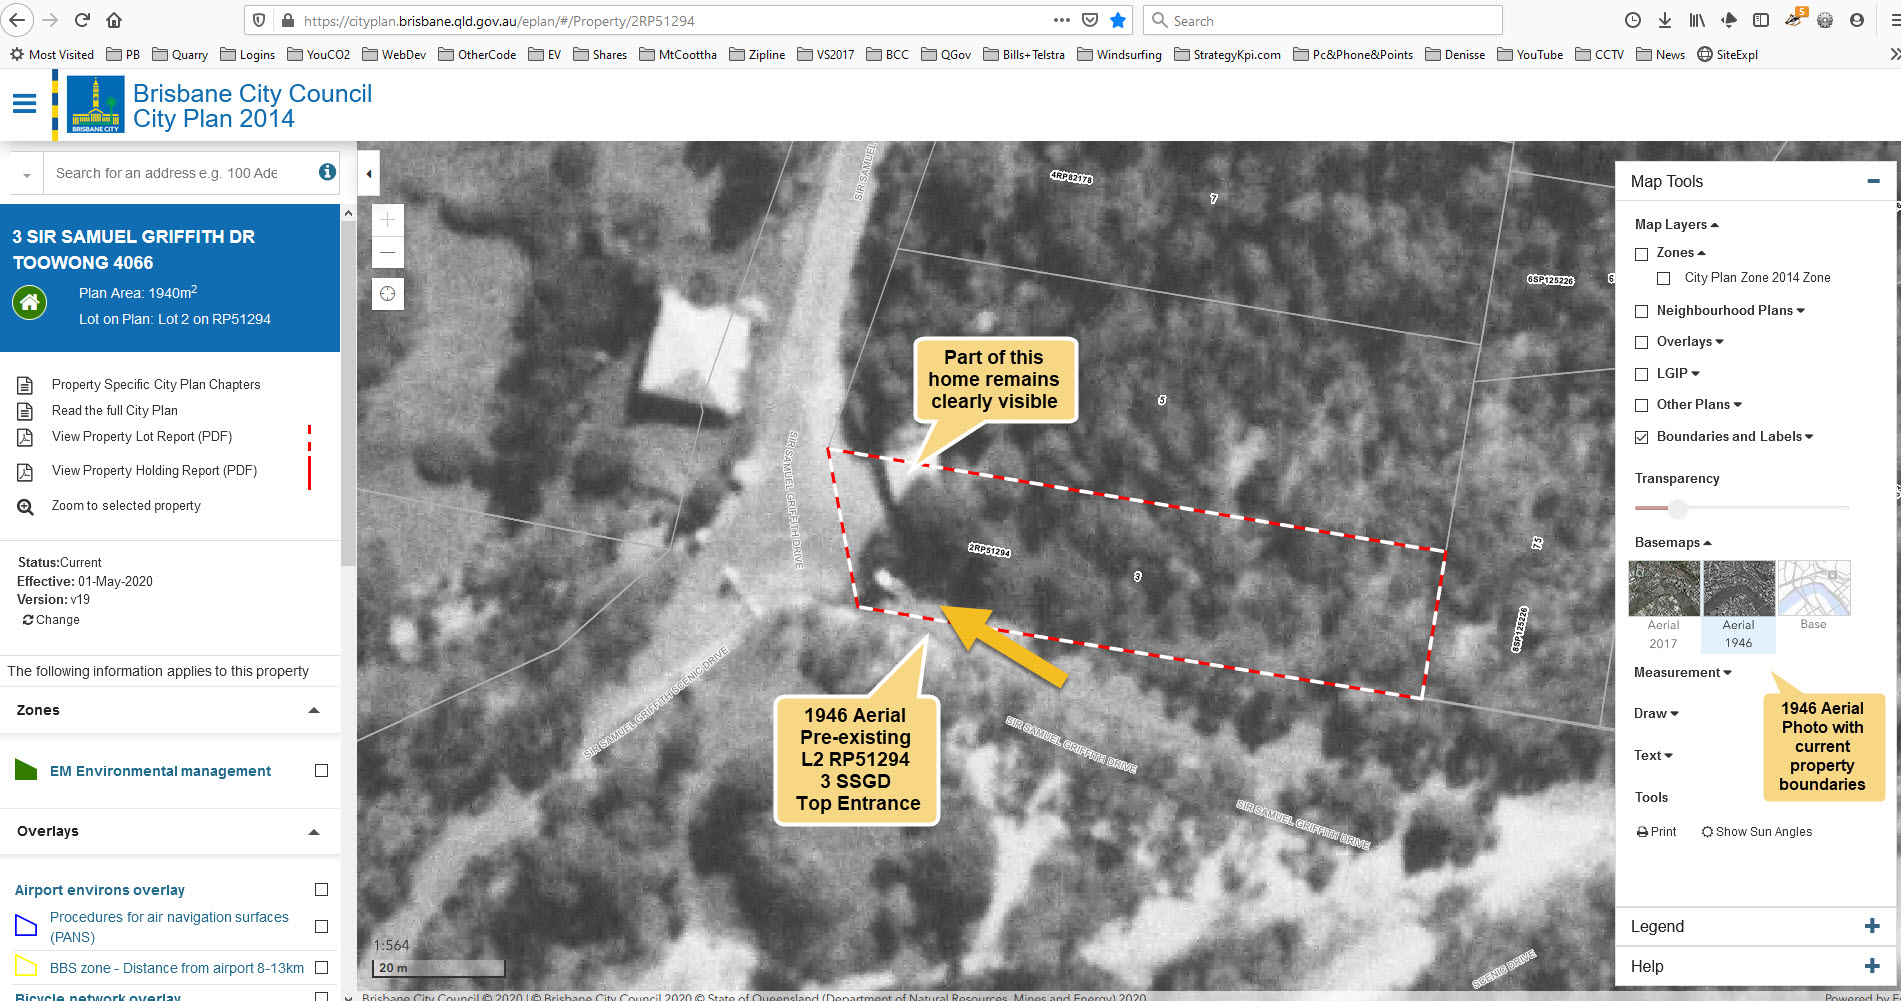Open the WebDev bookmarks folder

394,55
